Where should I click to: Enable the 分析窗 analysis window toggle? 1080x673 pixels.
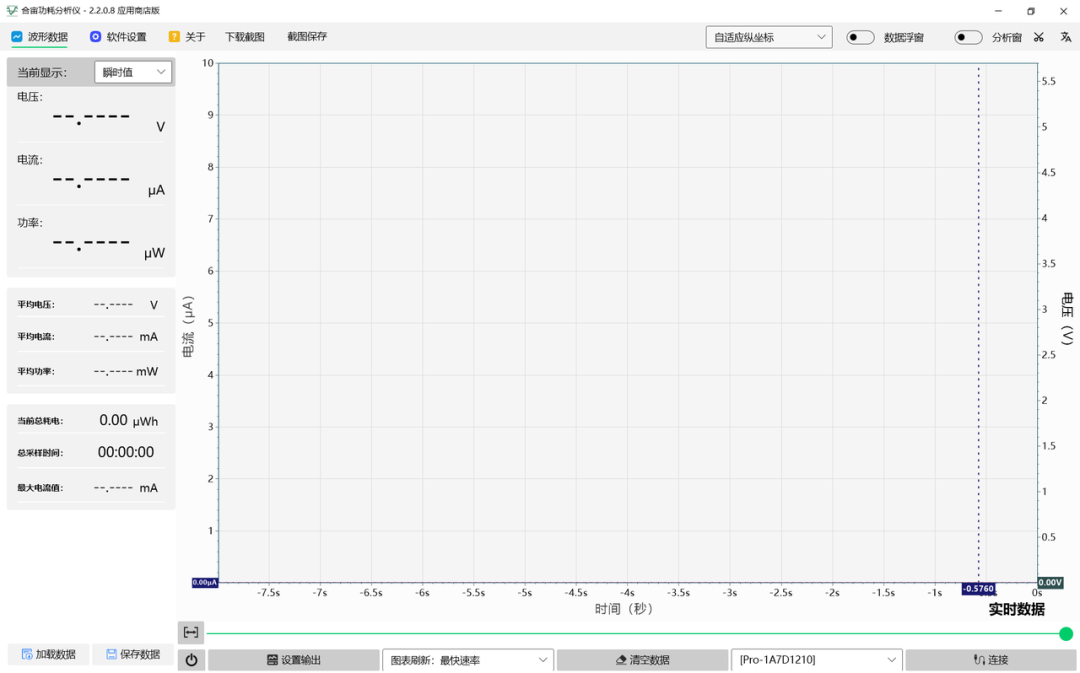(966, 36)
